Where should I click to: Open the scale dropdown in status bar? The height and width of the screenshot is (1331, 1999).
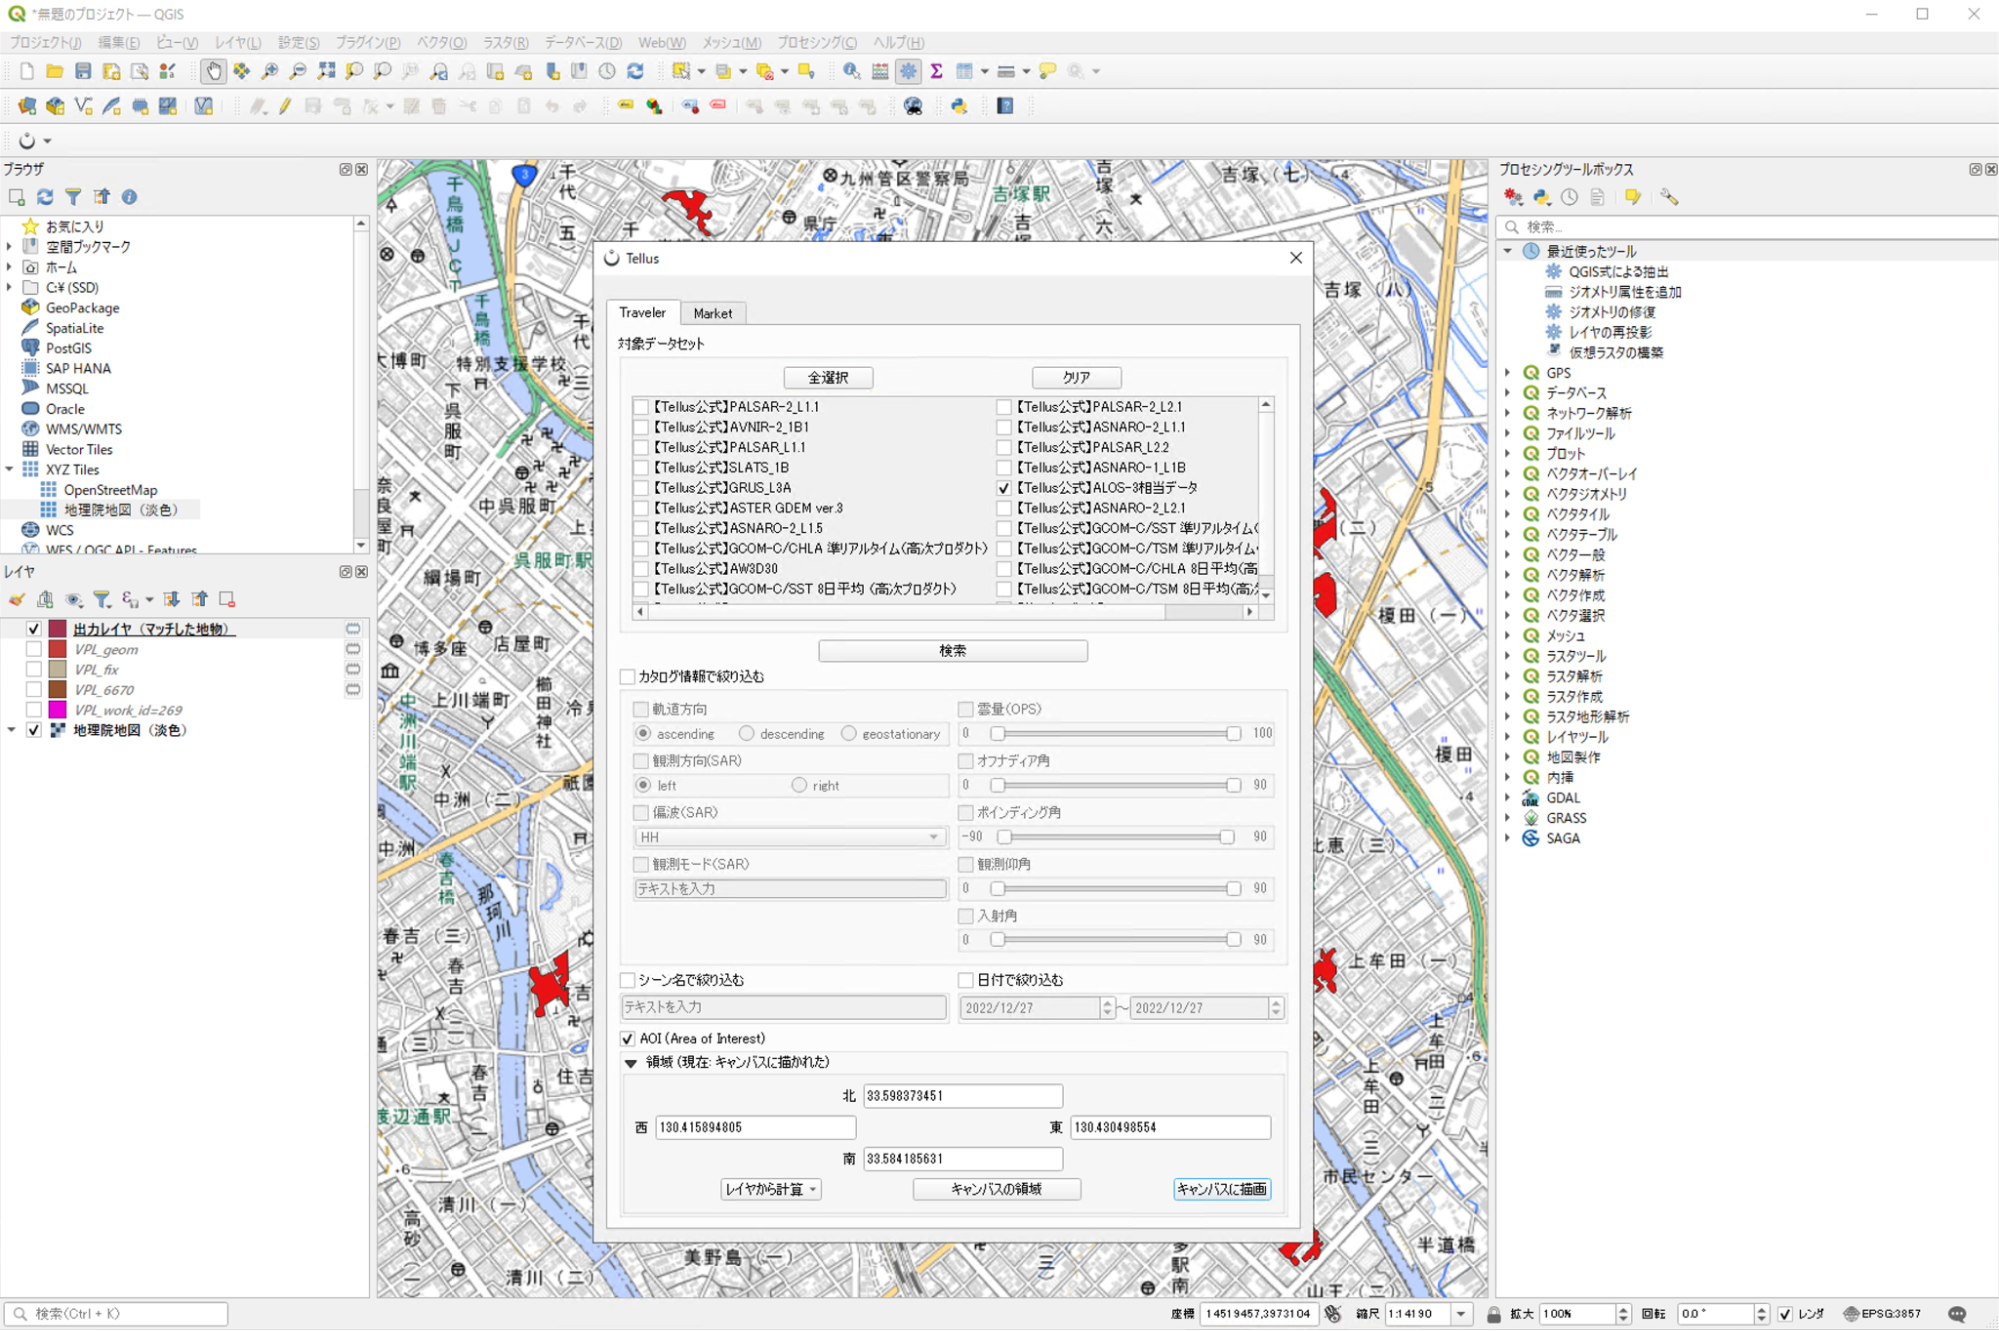[1461, 1314]
